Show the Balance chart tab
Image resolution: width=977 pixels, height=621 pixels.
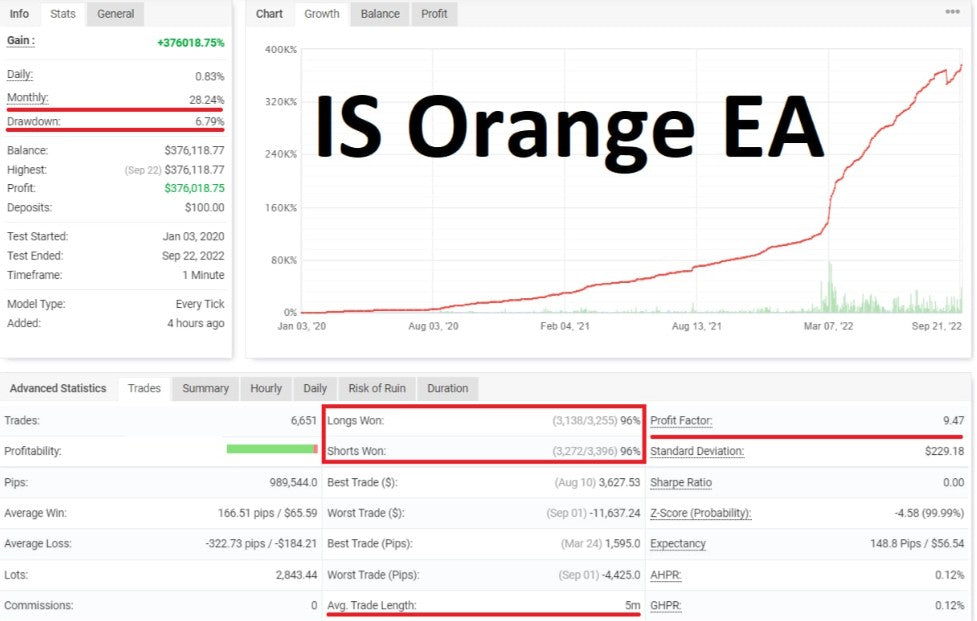(x=380, y=14)
